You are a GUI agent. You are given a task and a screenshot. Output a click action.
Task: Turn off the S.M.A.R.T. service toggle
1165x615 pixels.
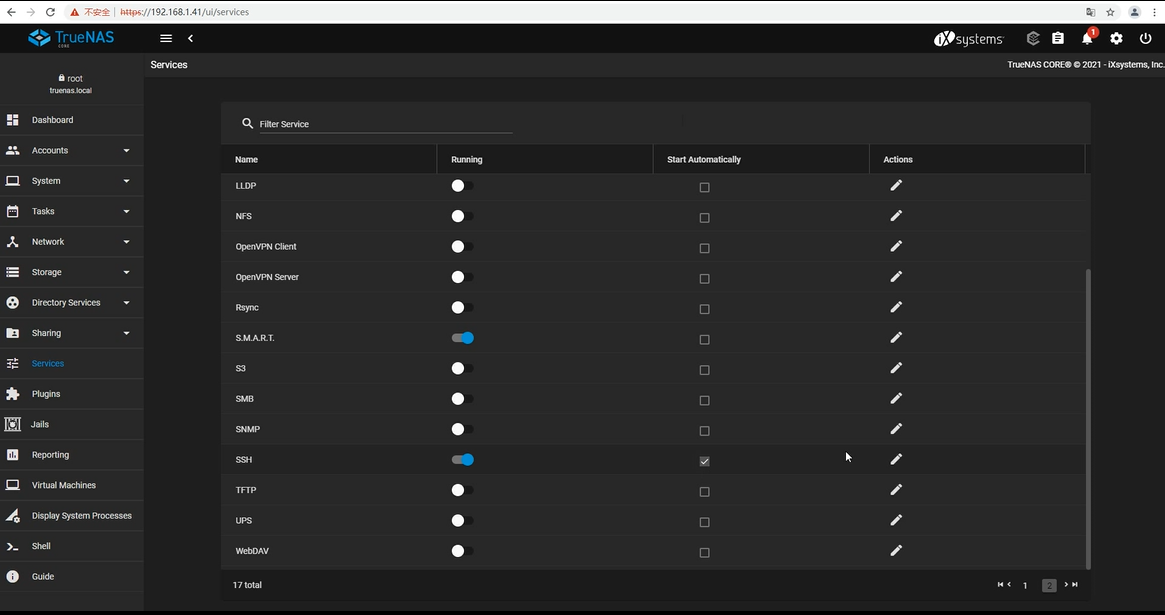462,338
